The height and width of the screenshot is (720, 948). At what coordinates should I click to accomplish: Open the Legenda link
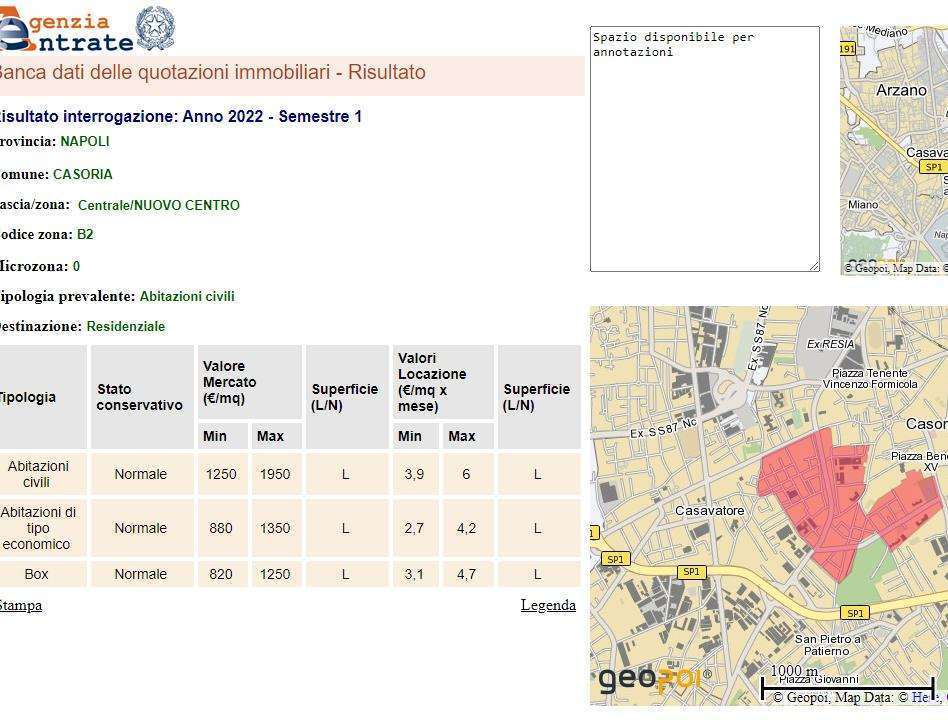point(548,605)
